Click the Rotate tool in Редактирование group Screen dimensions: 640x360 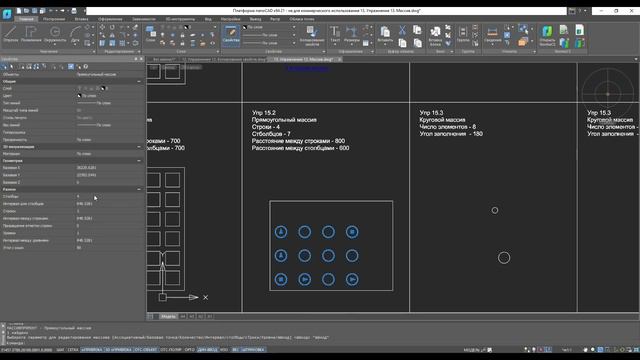112,27
